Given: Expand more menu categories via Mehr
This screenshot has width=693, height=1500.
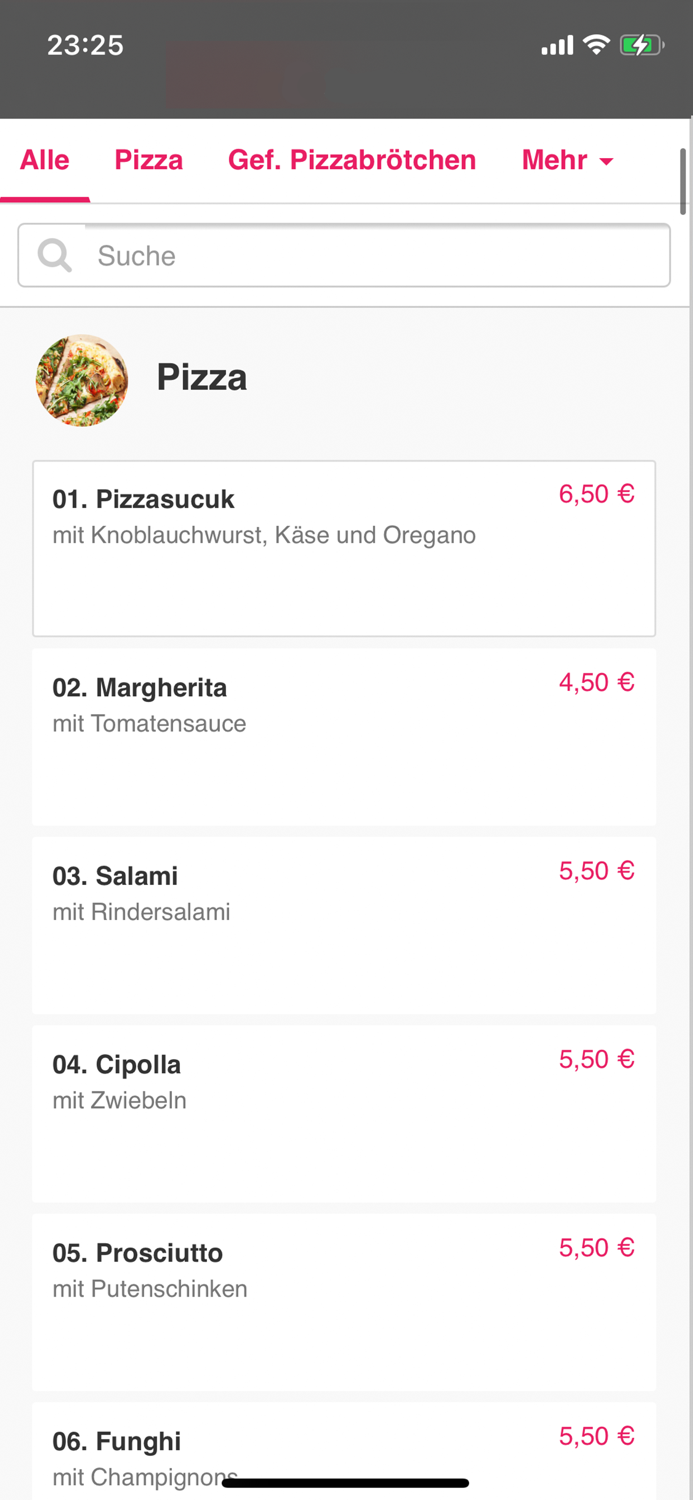Looking at the screenshot, I should 567,160.
